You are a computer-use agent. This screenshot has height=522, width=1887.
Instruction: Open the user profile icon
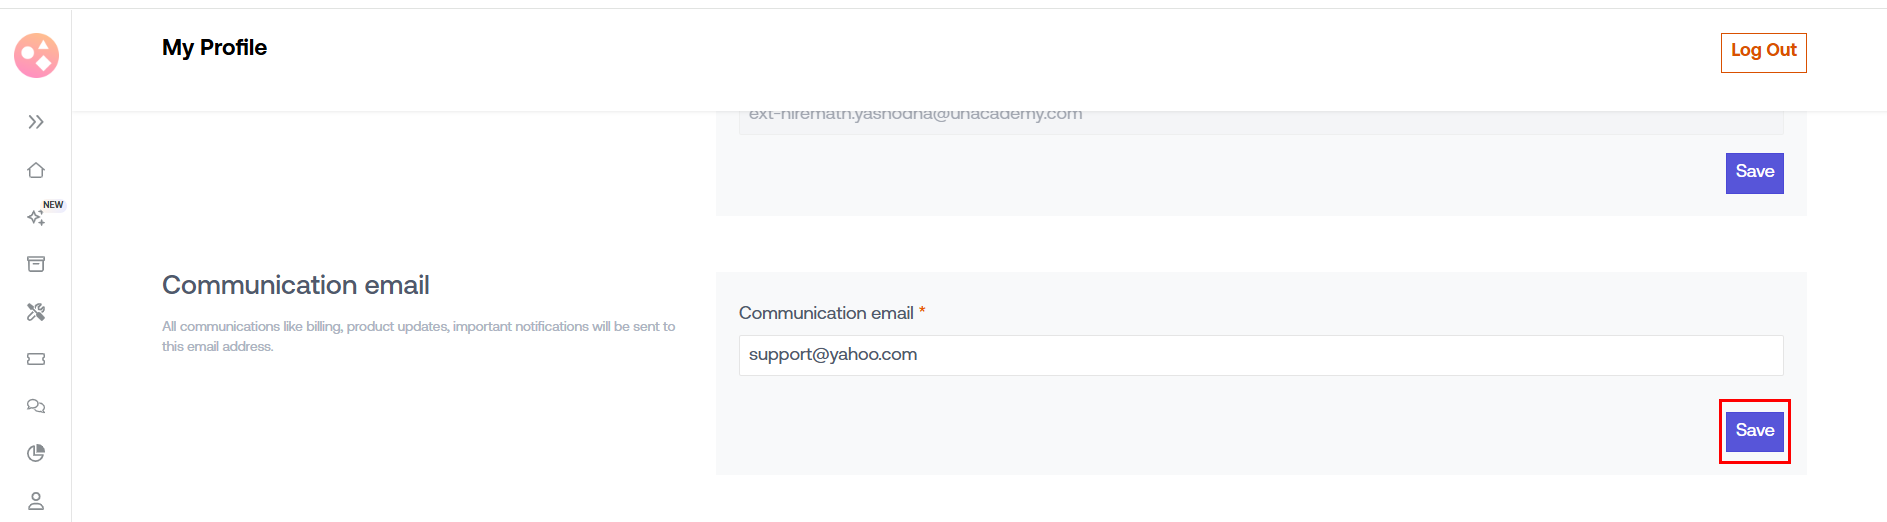click(x=36, y=500)
